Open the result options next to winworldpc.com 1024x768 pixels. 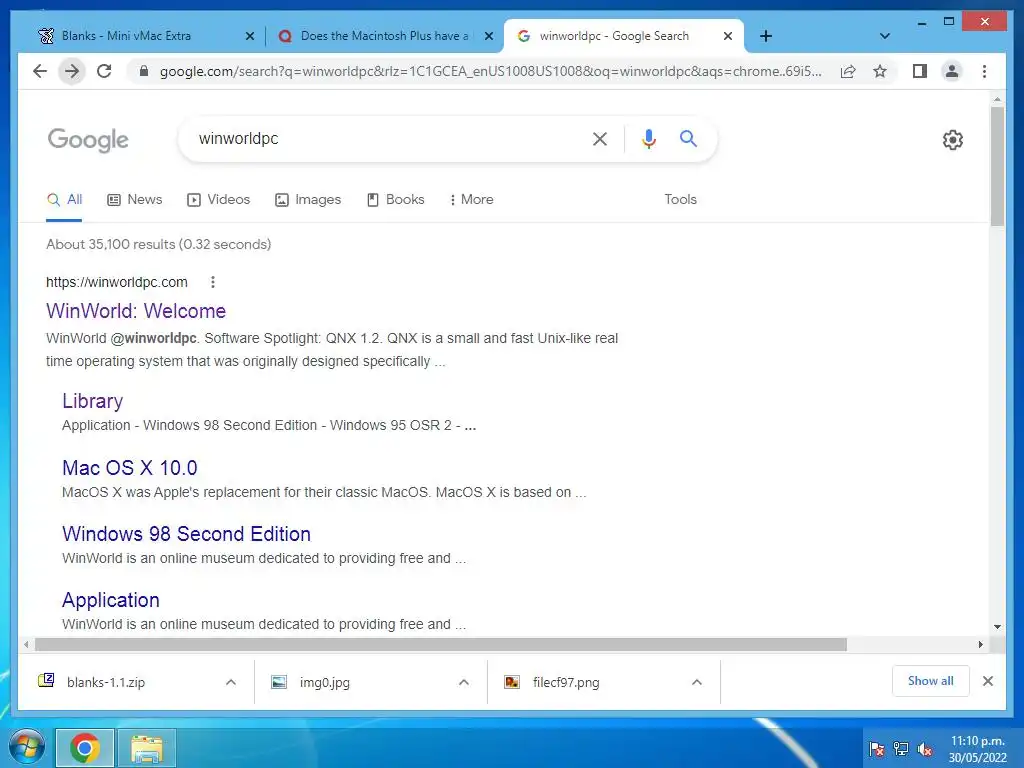pos(212,281)
